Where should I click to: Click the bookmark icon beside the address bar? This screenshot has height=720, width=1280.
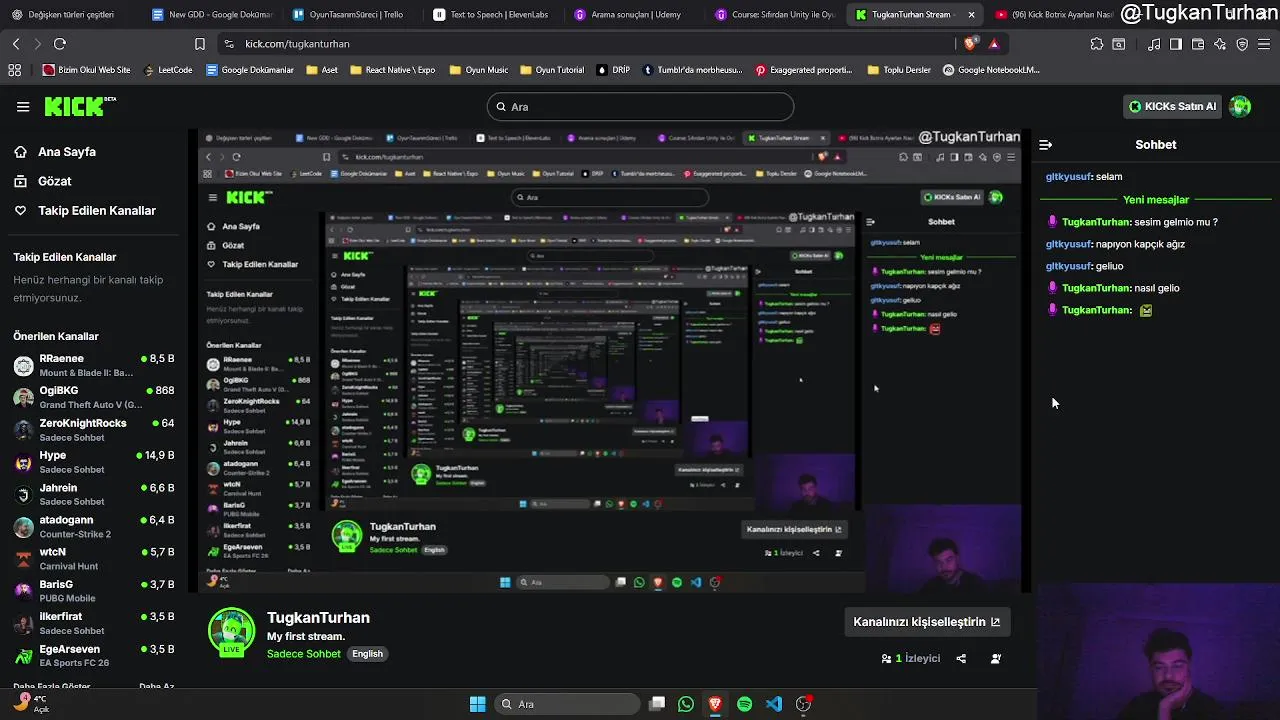(x=200, y=44)
